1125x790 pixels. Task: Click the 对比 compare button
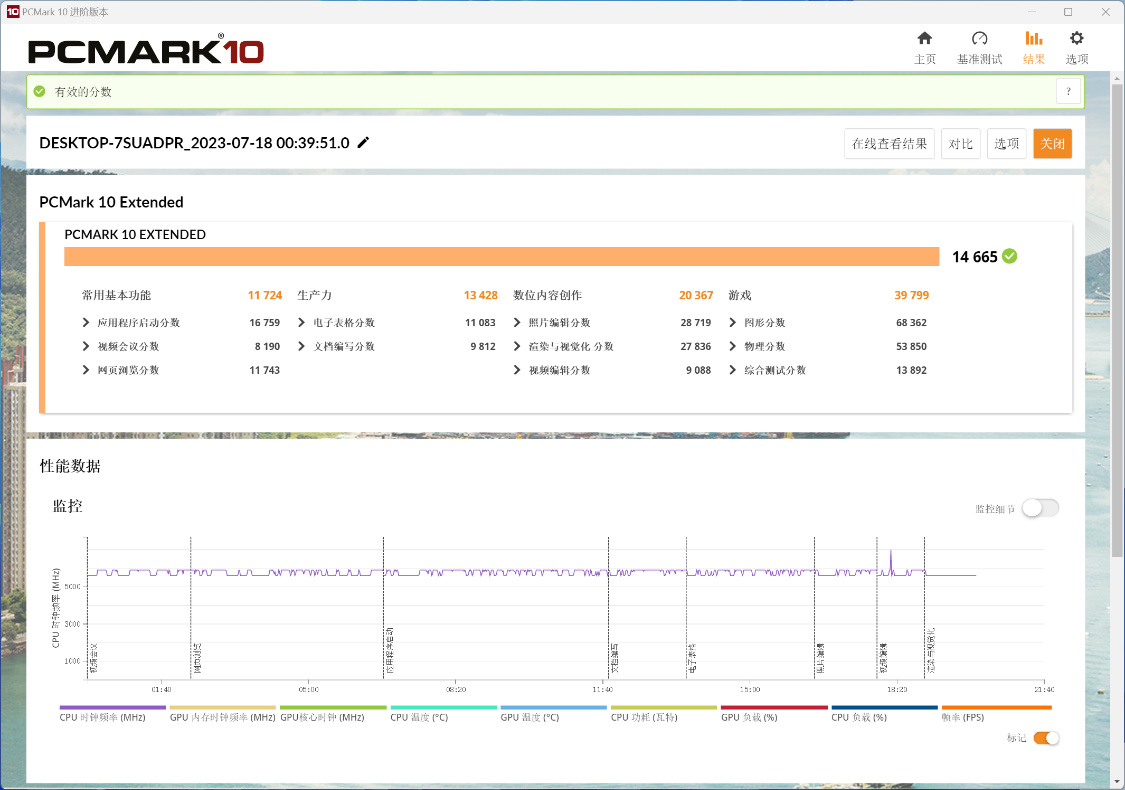click(960, 144)
